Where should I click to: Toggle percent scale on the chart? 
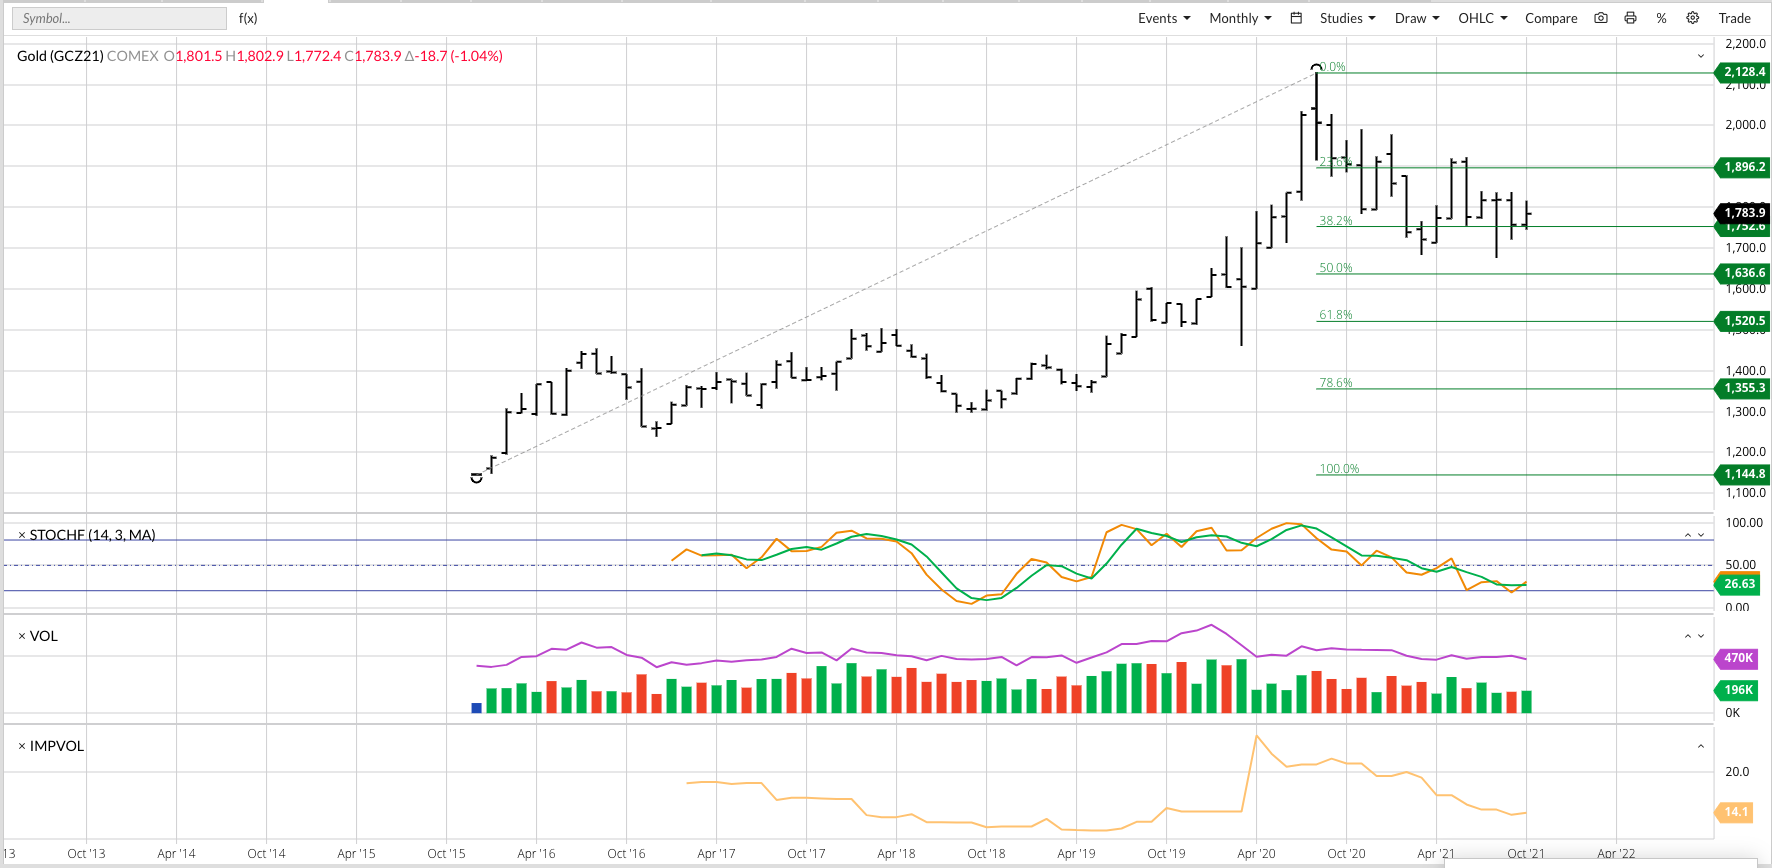coord(1661,18)
